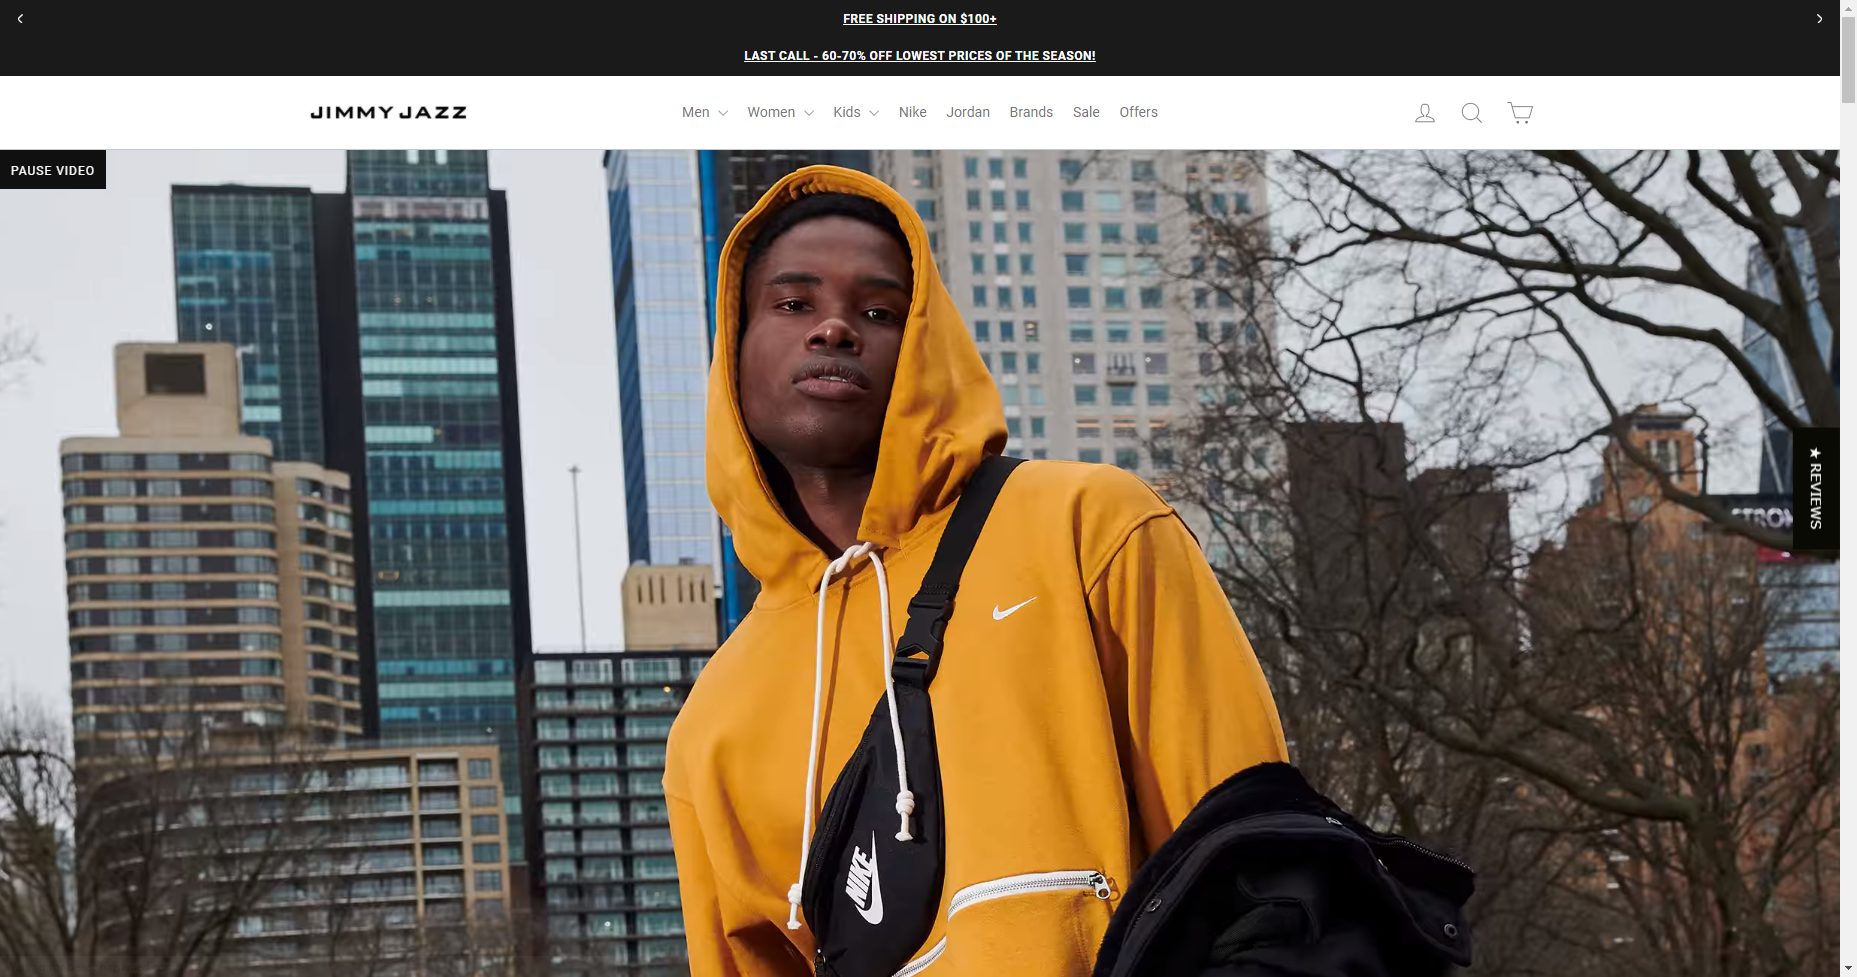Open the shopping cart icon
The width and height of the screenshot is (1857, 977).
1520,113
